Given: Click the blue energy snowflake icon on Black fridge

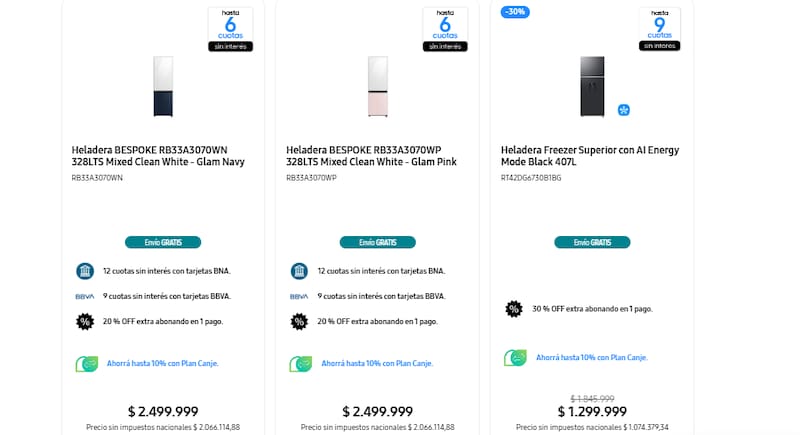Looking at the screenshot, I should [x=624, y=108].
